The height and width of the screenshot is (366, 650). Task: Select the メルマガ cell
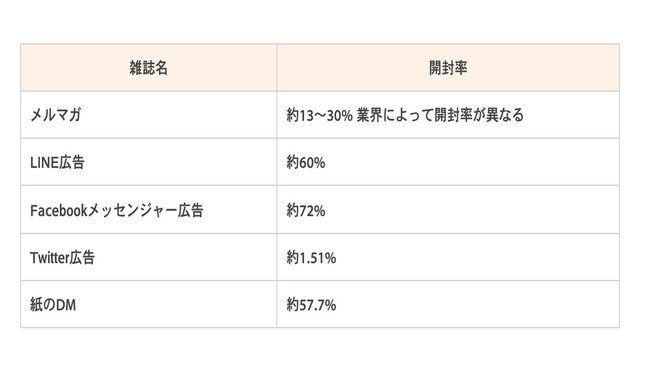148,115
